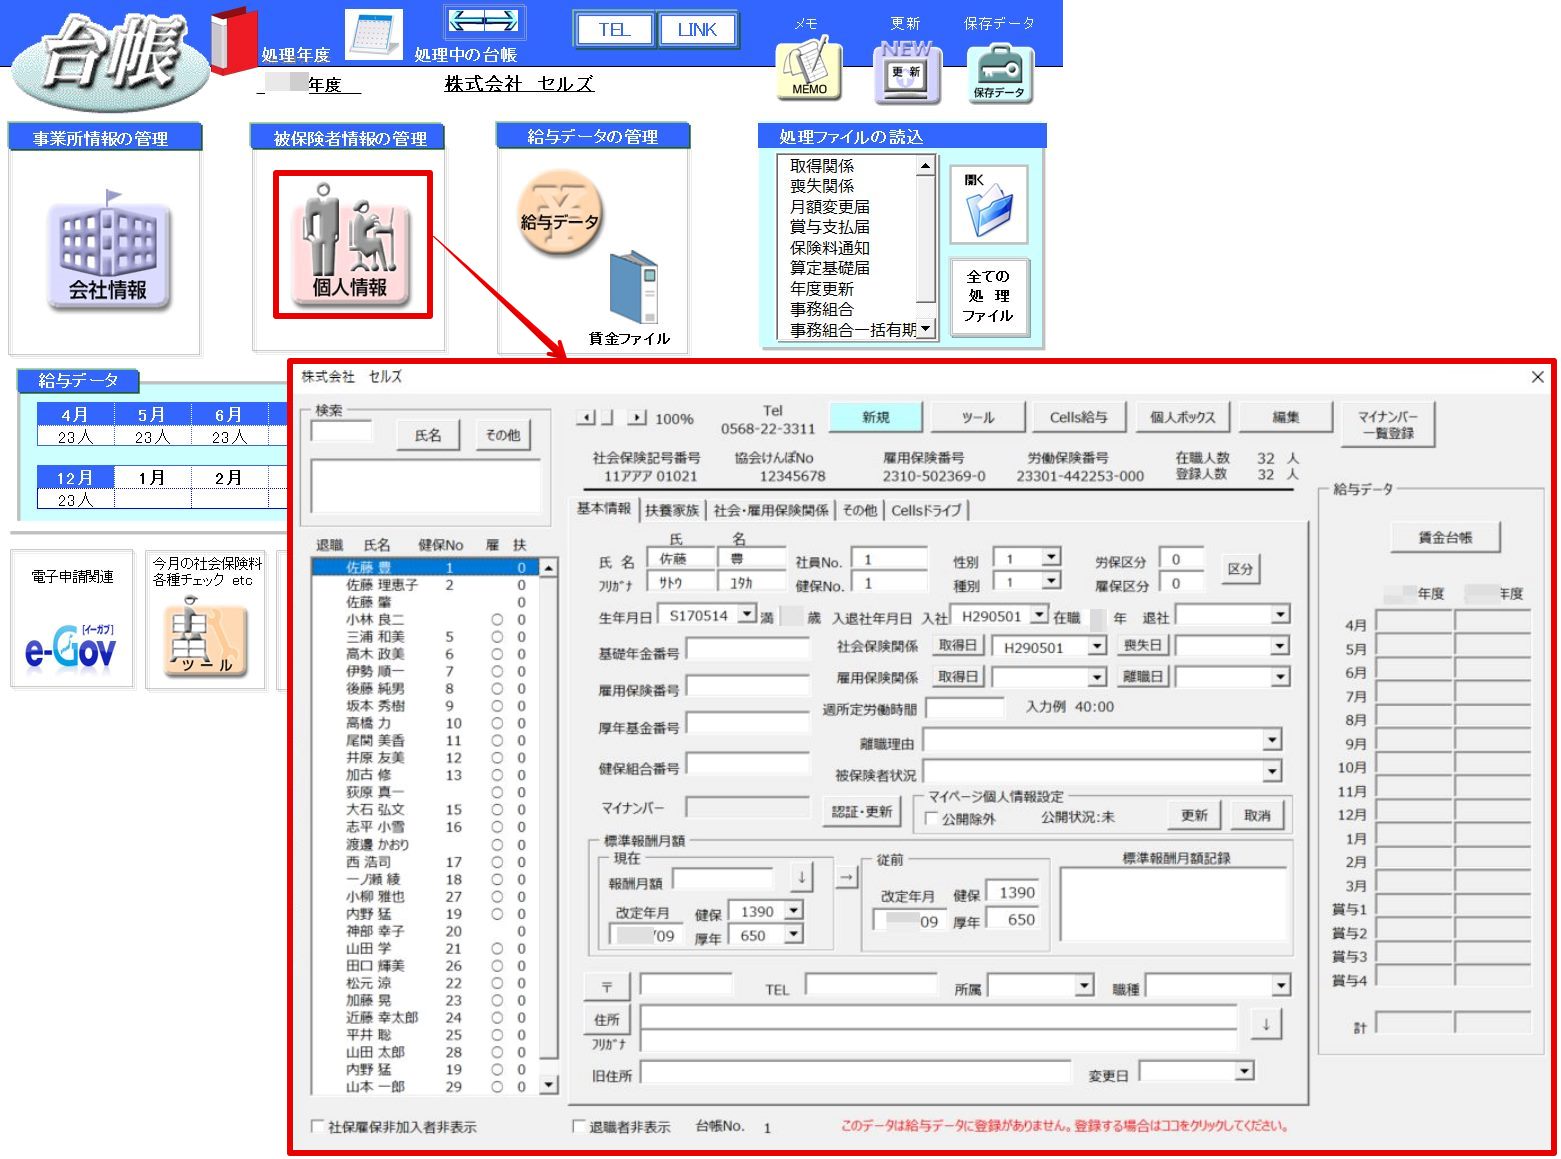
Task: Open the 種別 dropdown
Action: pyautogui.click(x=1050, y=581)
